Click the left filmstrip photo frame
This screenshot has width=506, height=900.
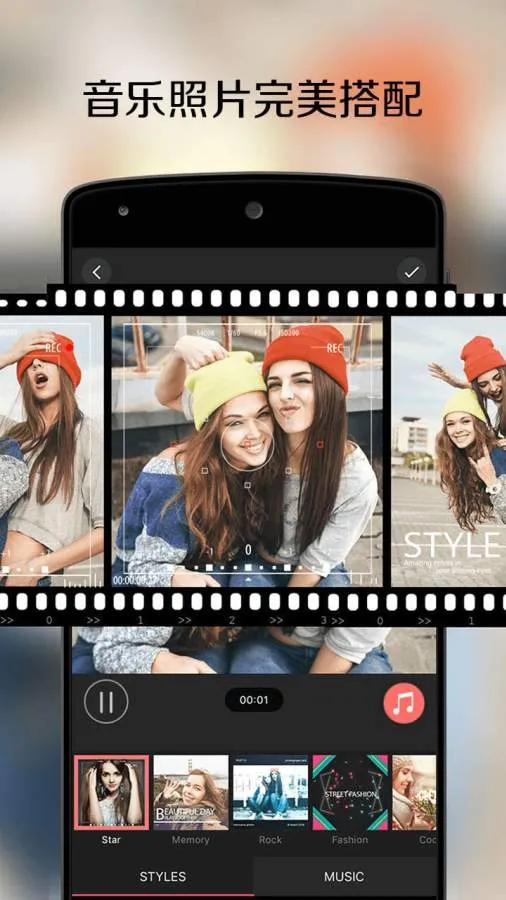pyautogui.click(x=52, y=451)
